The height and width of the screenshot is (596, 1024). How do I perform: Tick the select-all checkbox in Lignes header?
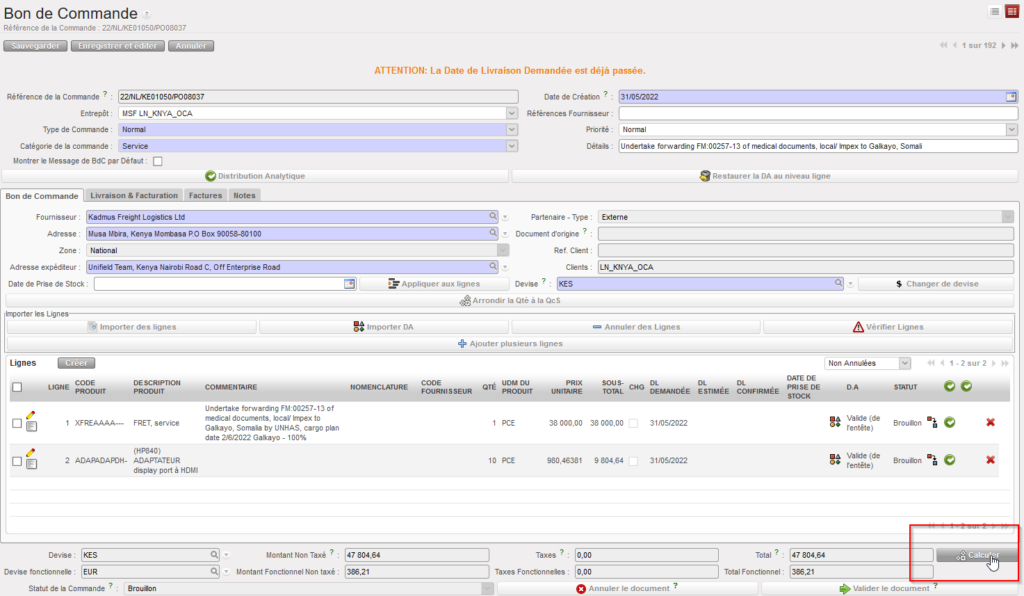[x=16, y=387]
